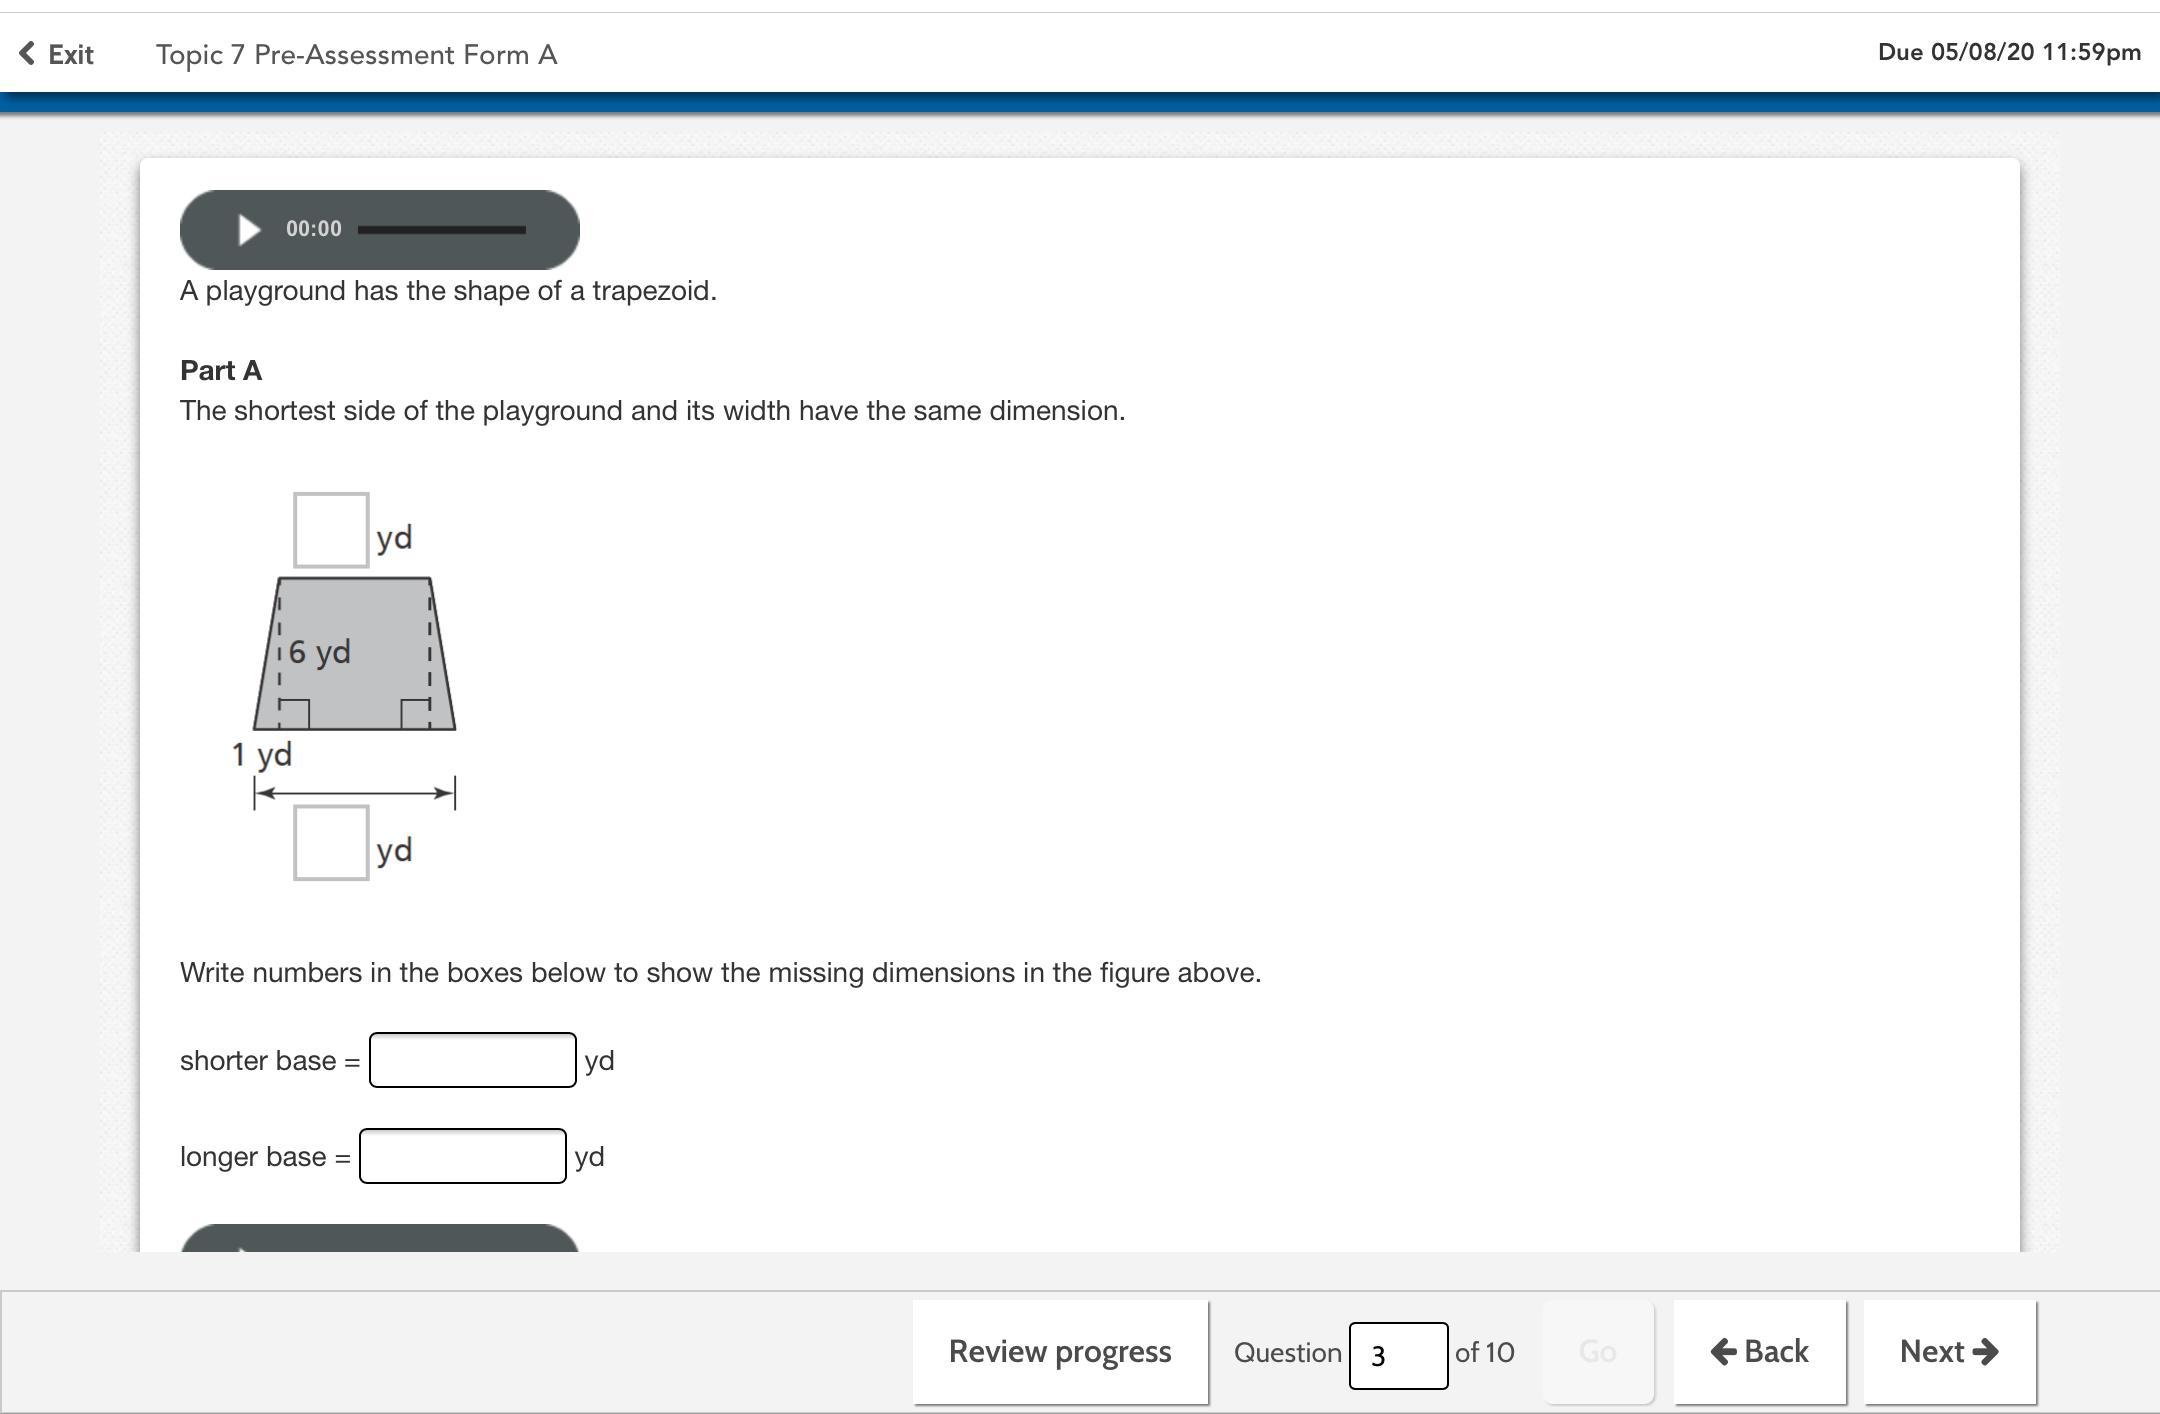Click the audio progress bar track
Viewport: 2160px width, 1414px height.
(x=441, y=230)
